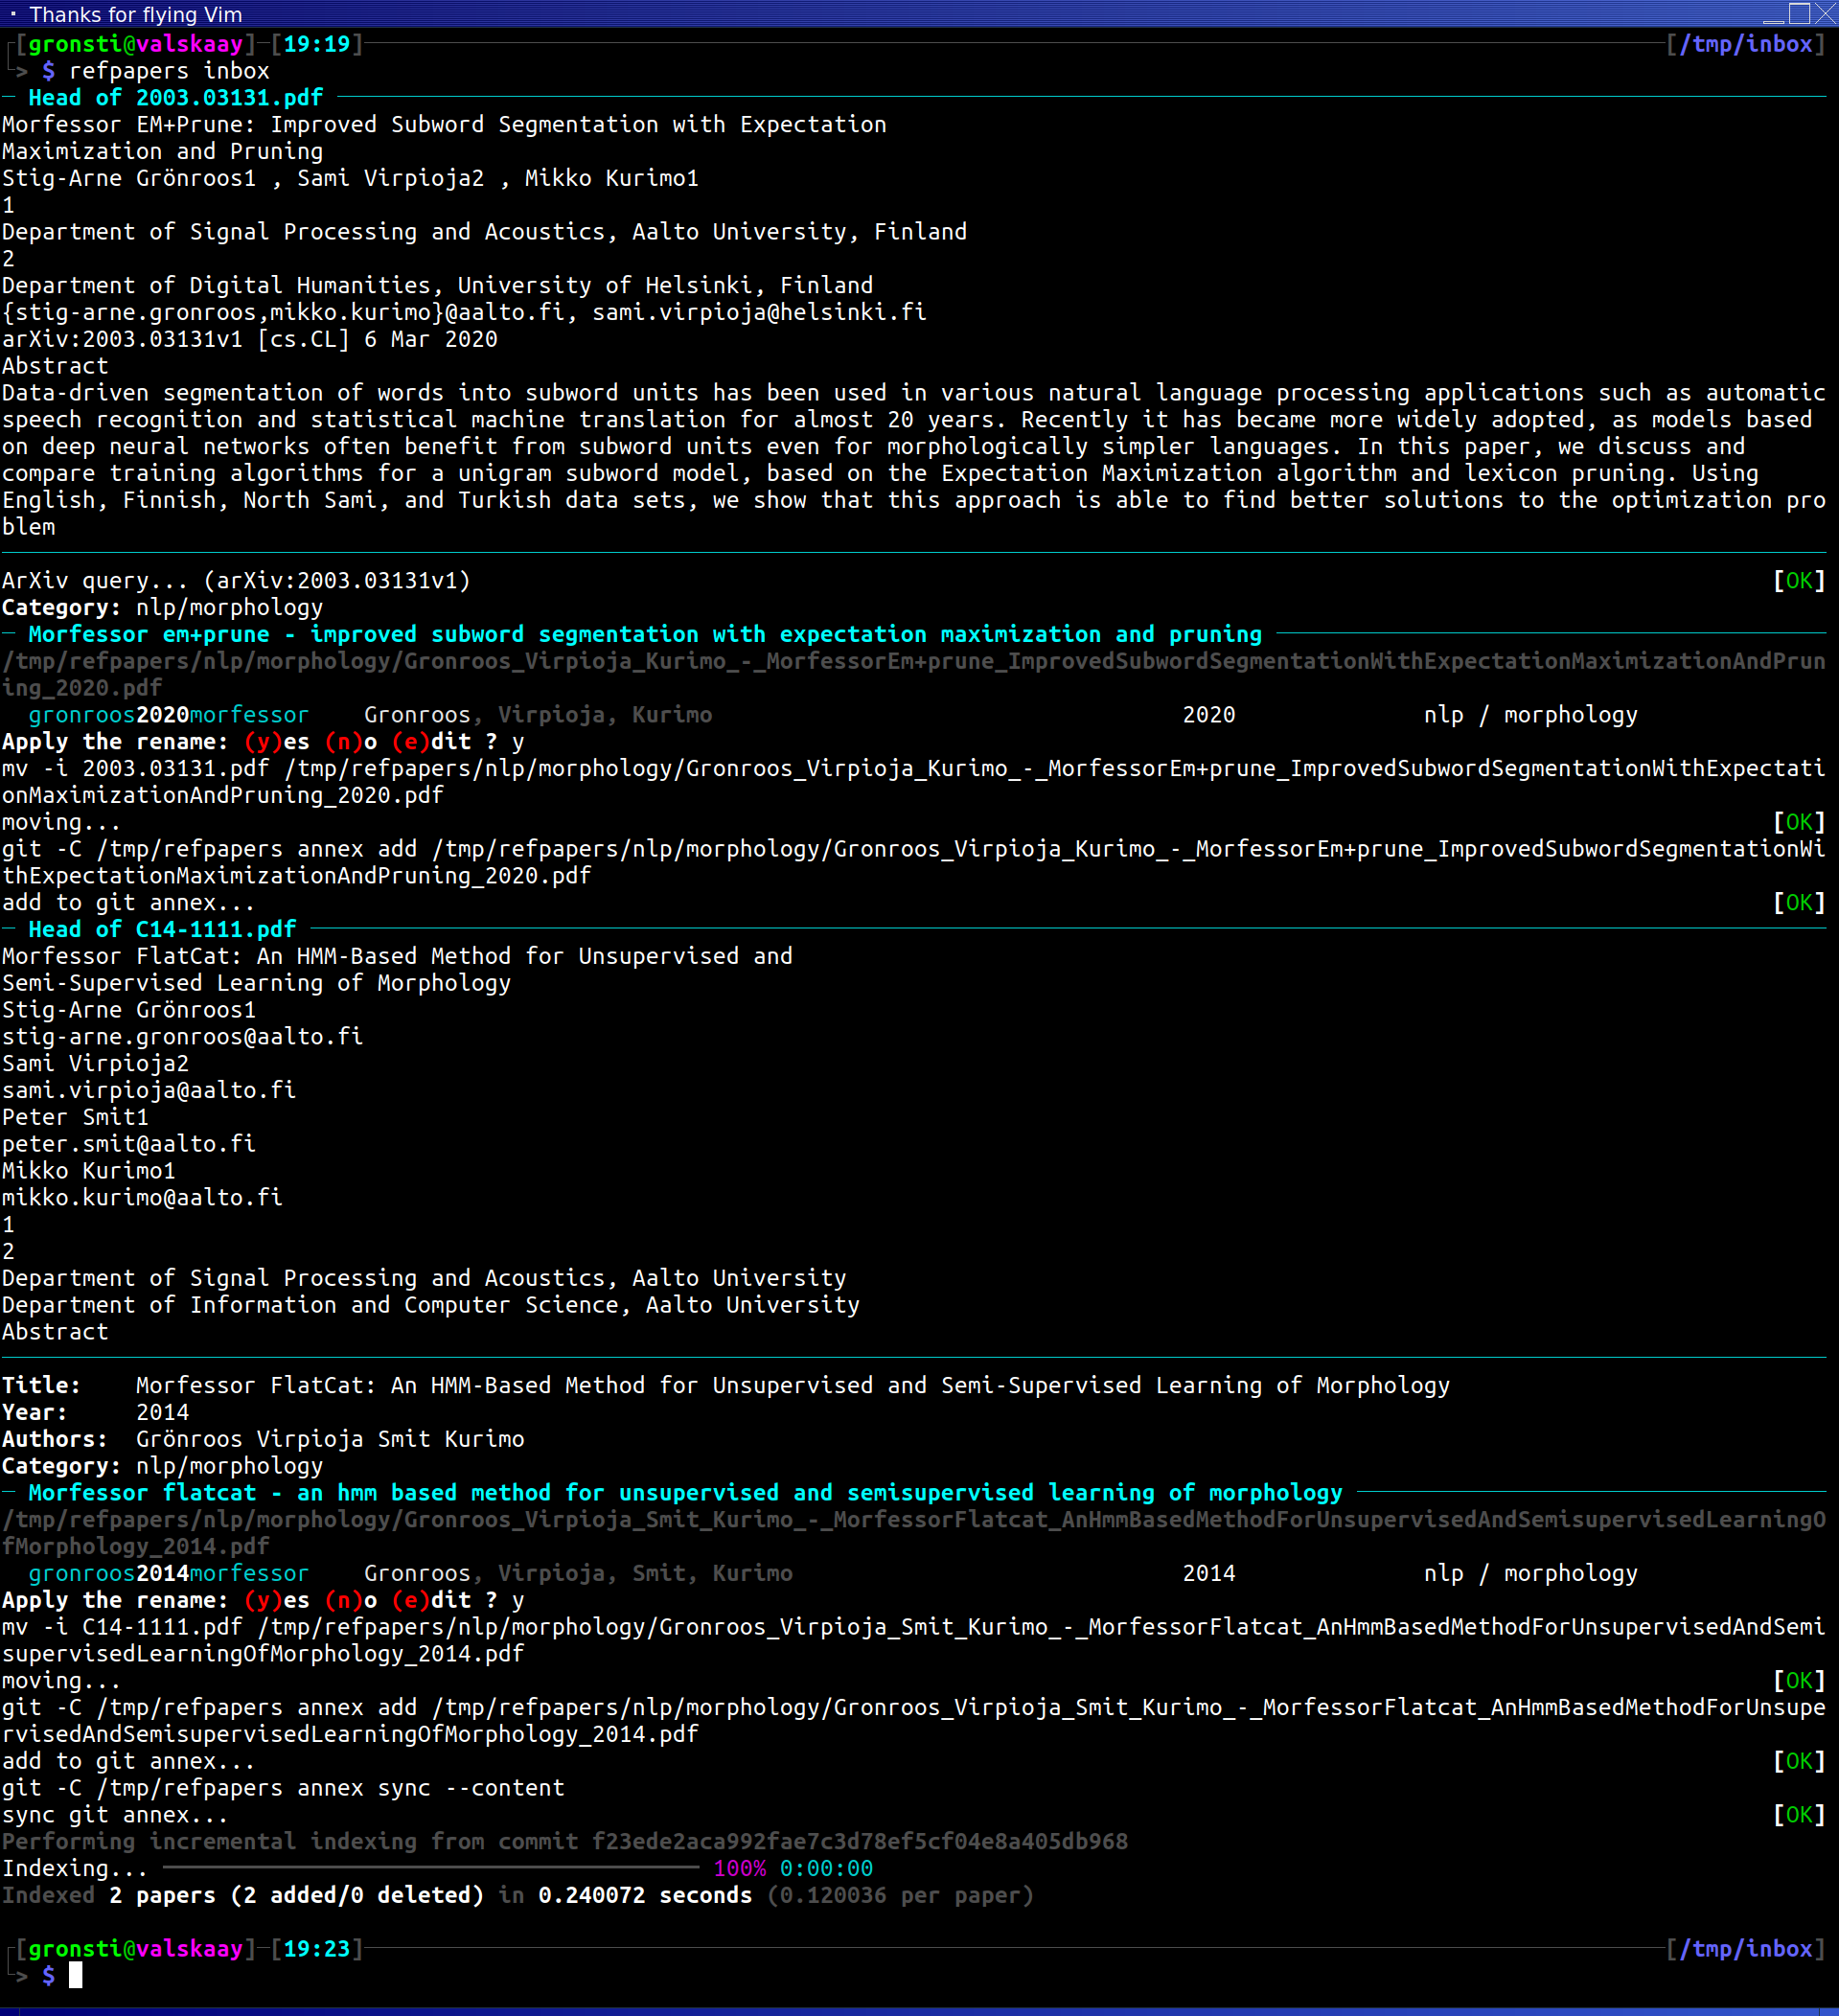Click the 'git -C /tmp/refpapers annex sync --content' command
1839x2016 pixels.
point(283,1788)
